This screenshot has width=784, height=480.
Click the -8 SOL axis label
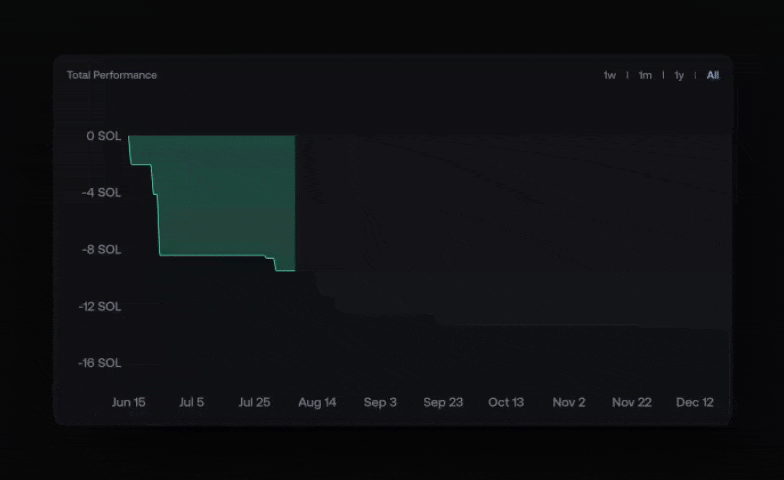point(101,250)
